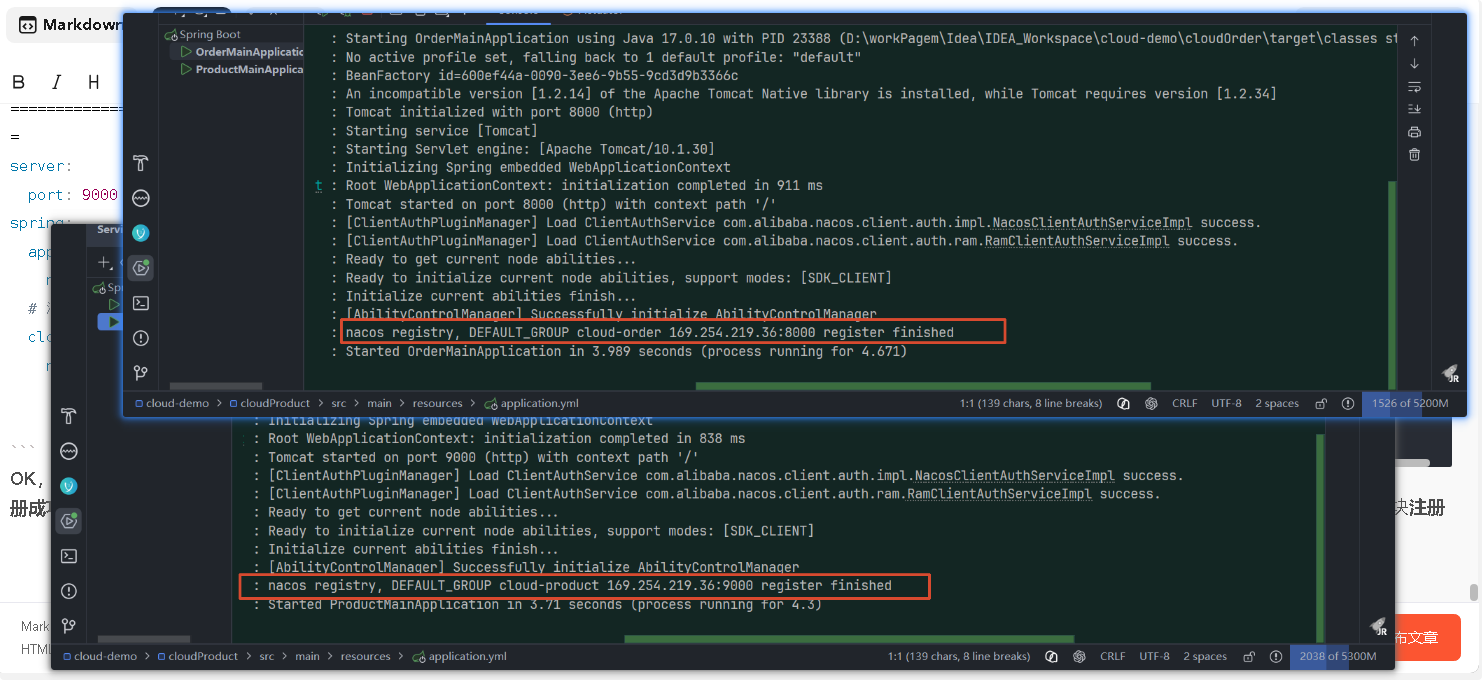This screenshot has height=680, width=1482.
Task: Open Terminal in upper IDE sidebar
Action: click(x=140, y=303)
